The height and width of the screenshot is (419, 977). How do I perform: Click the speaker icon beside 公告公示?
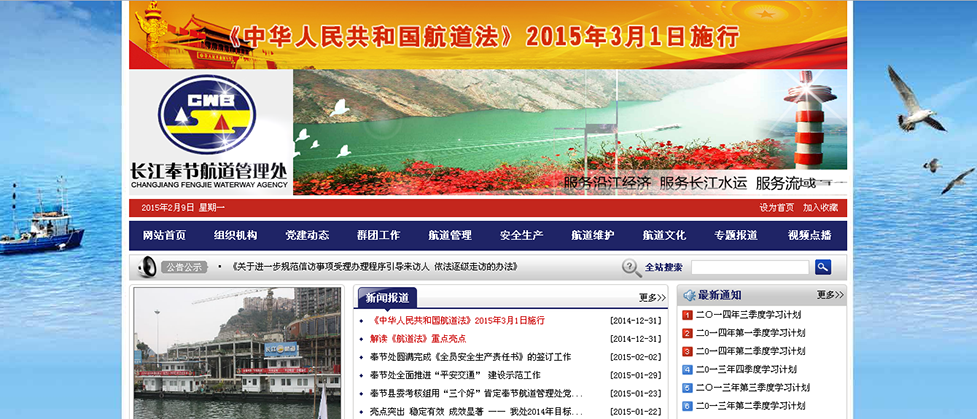[147, 266]
